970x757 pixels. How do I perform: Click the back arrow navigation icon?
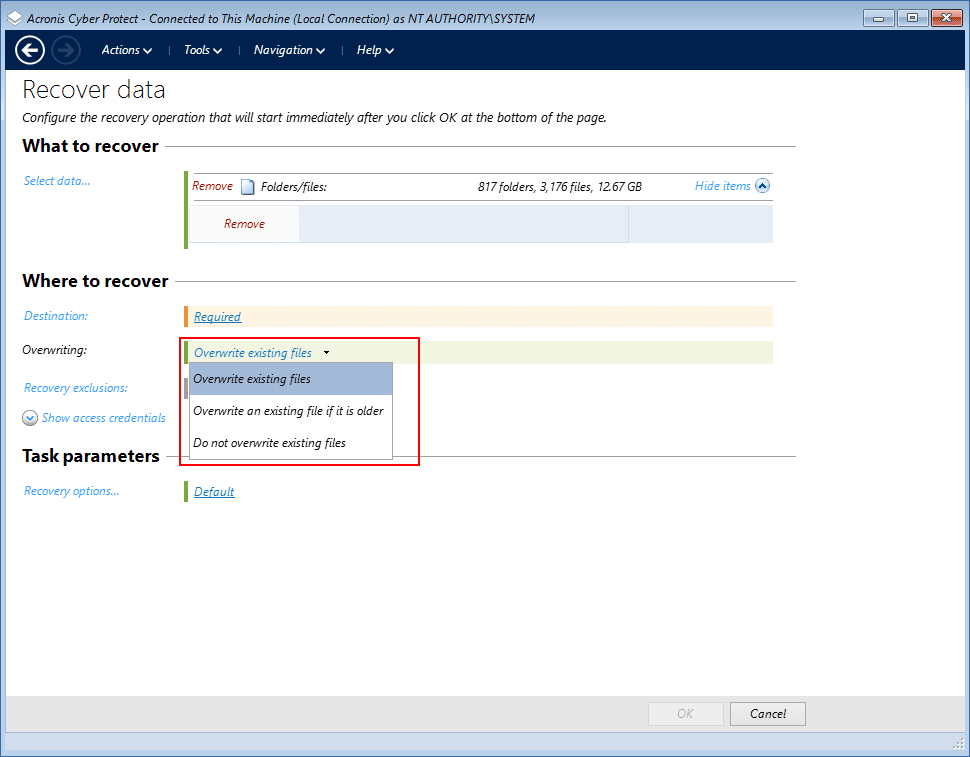(30, 50)
